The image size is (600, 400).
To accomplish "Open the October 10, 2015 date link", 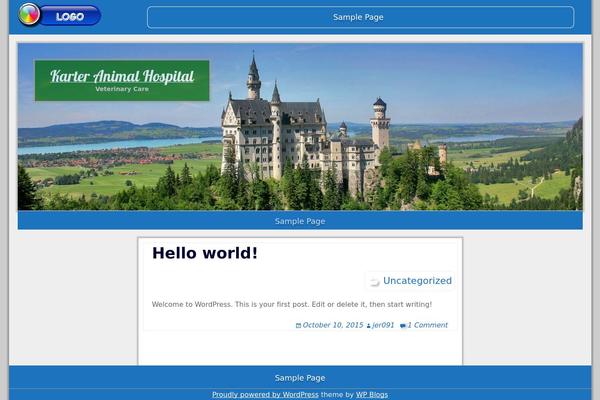I will click(333, 325).
